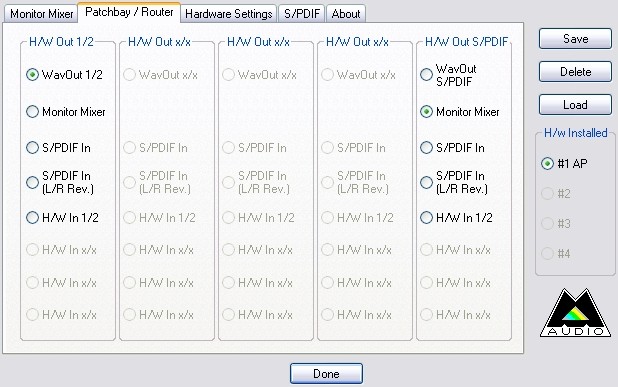
Task: Click the M-Audio logo icon
Action: (575, 313)
